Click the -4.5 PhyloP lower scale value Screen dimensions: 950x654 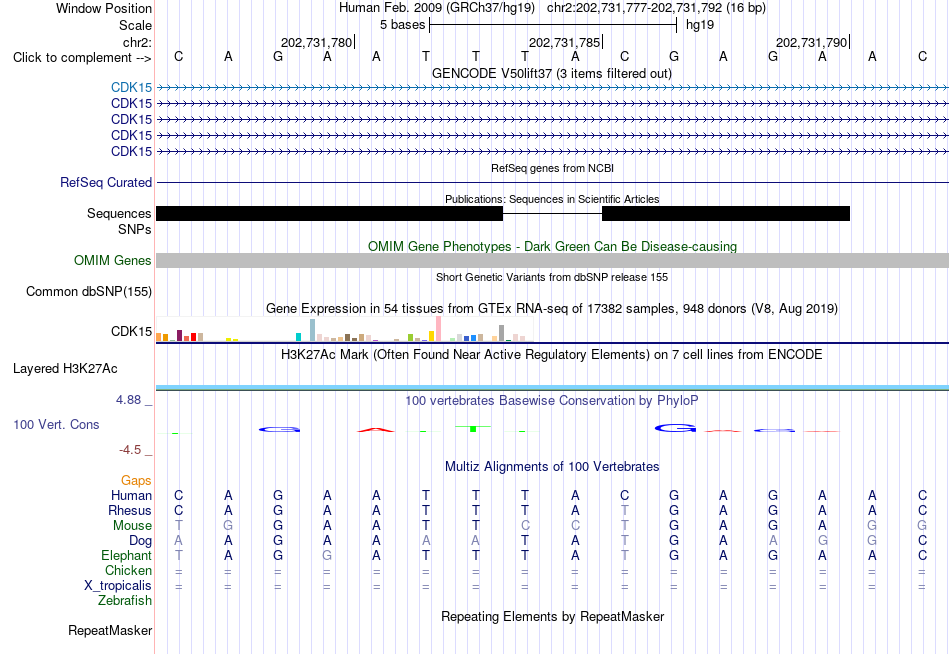(130, 450)
